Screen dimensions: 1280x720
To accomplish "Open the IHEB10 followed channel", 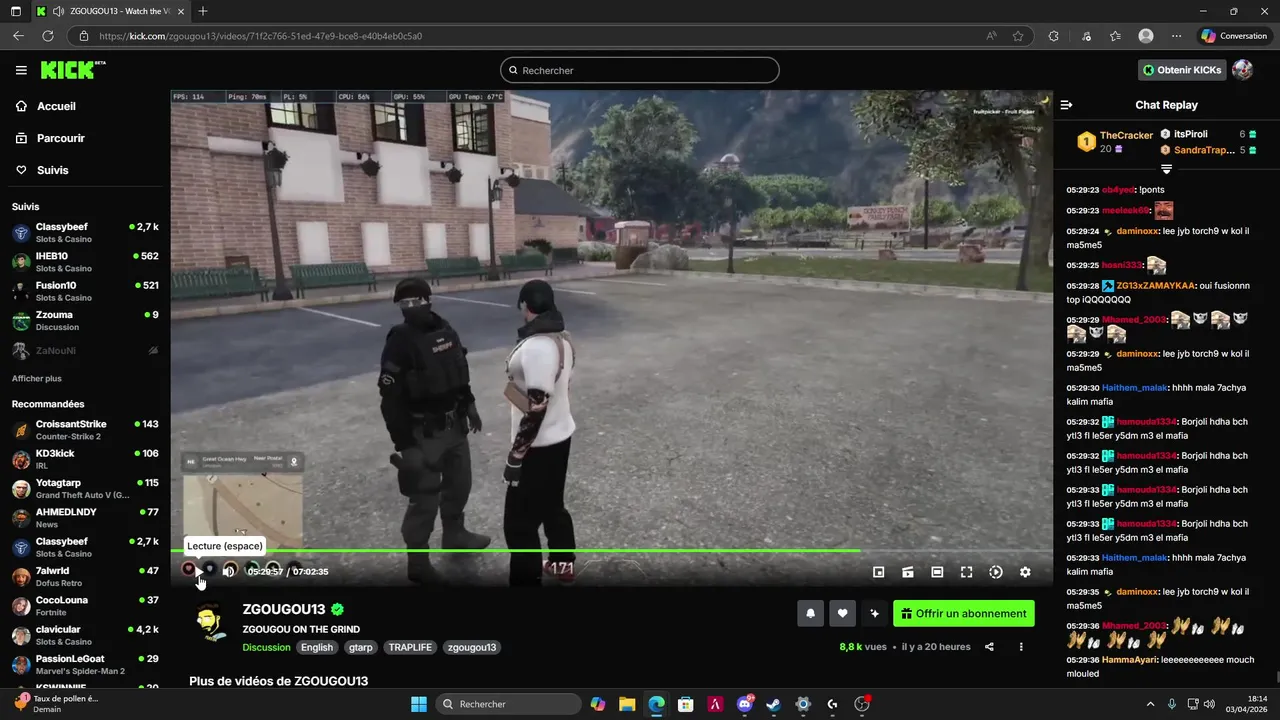I will pos(85,262).
